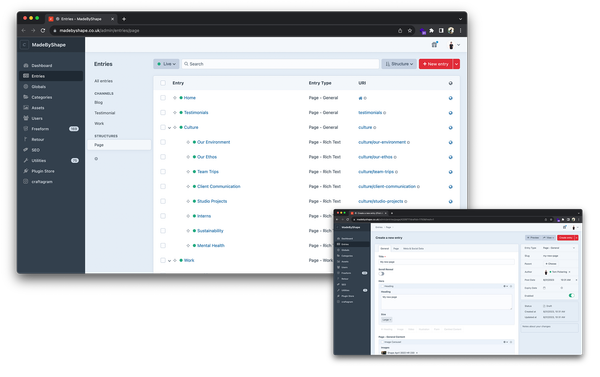Screen dimensions: 600x377
Task: Bookmark the page with the star icon in the Entries window
Action: [x=410, y=31]
